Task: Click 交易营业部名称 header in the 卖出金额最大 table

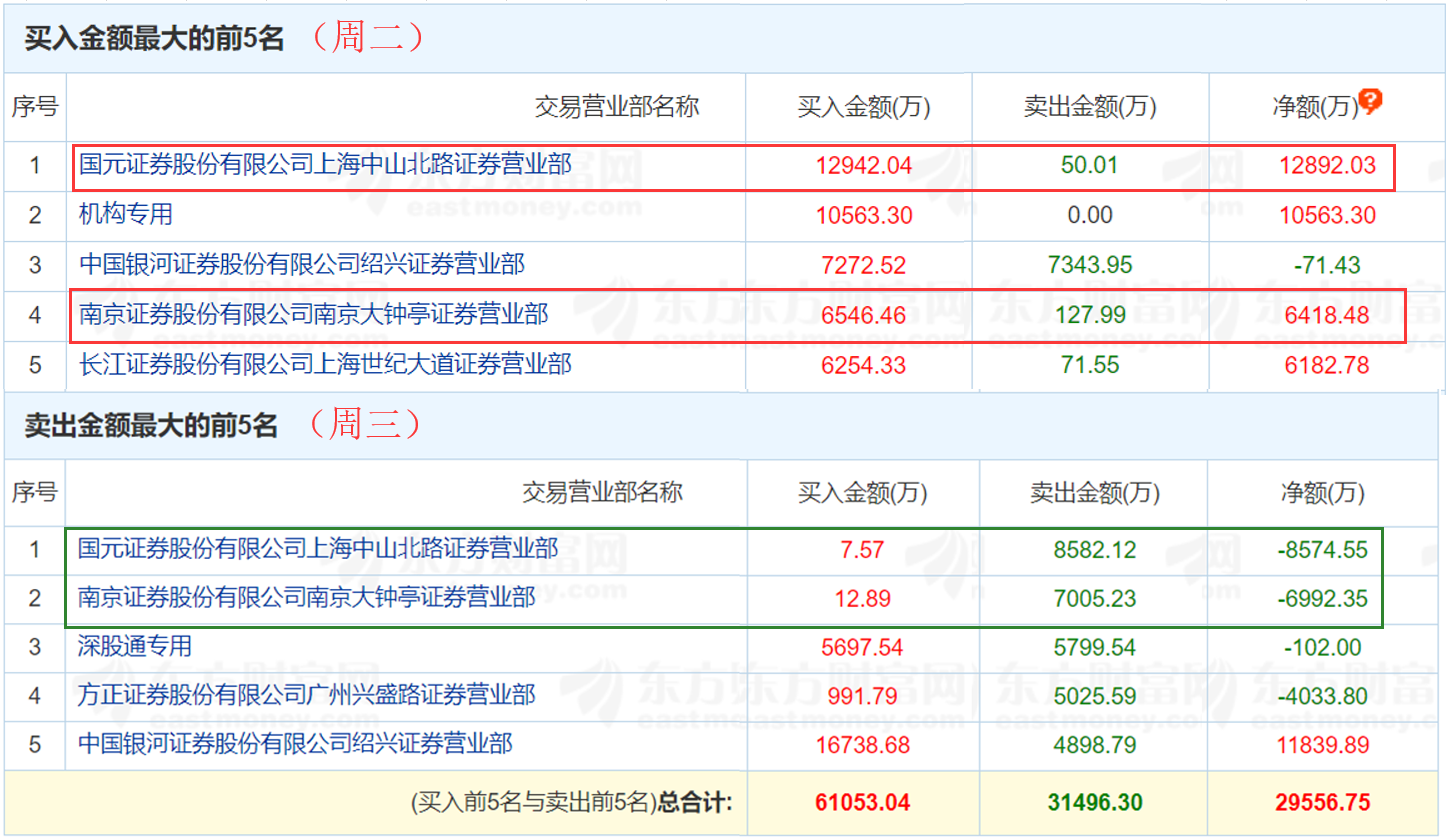Action: pyautogui.click(x=602, y=492)
